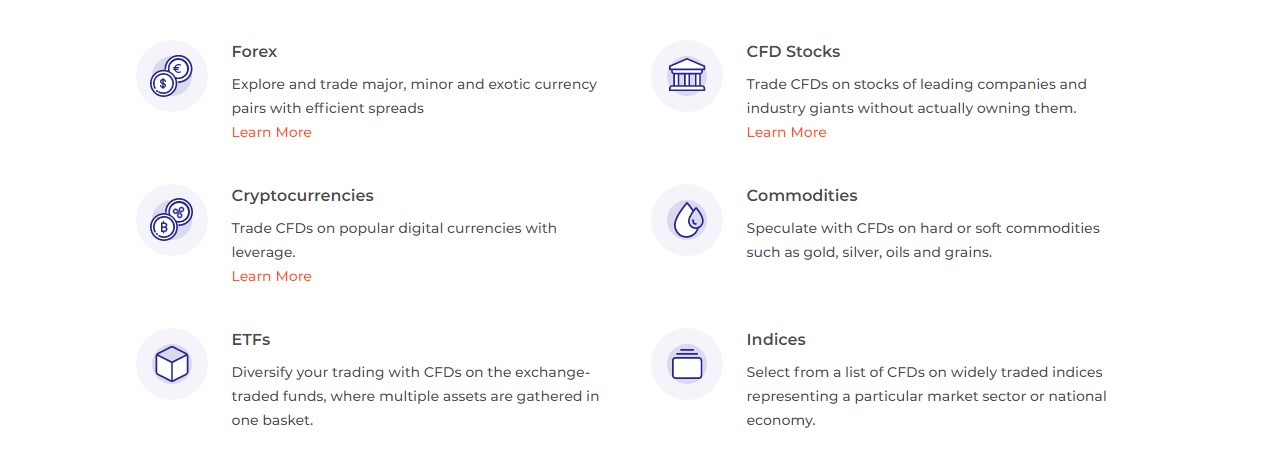Select the CFD Stocks heading

(x=793, y=51)
